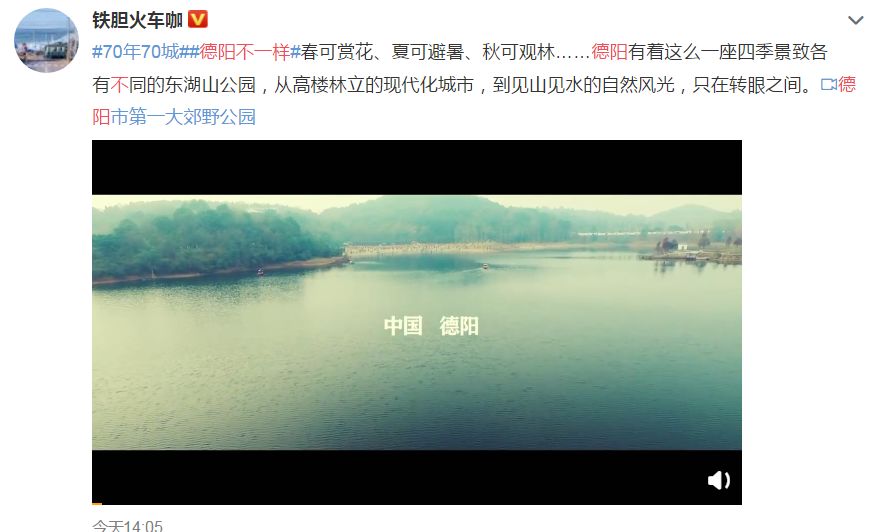The width and height of the screenshot is (870, 532).
Task: Click the video camera icon before the link
Action: point(828,84)
